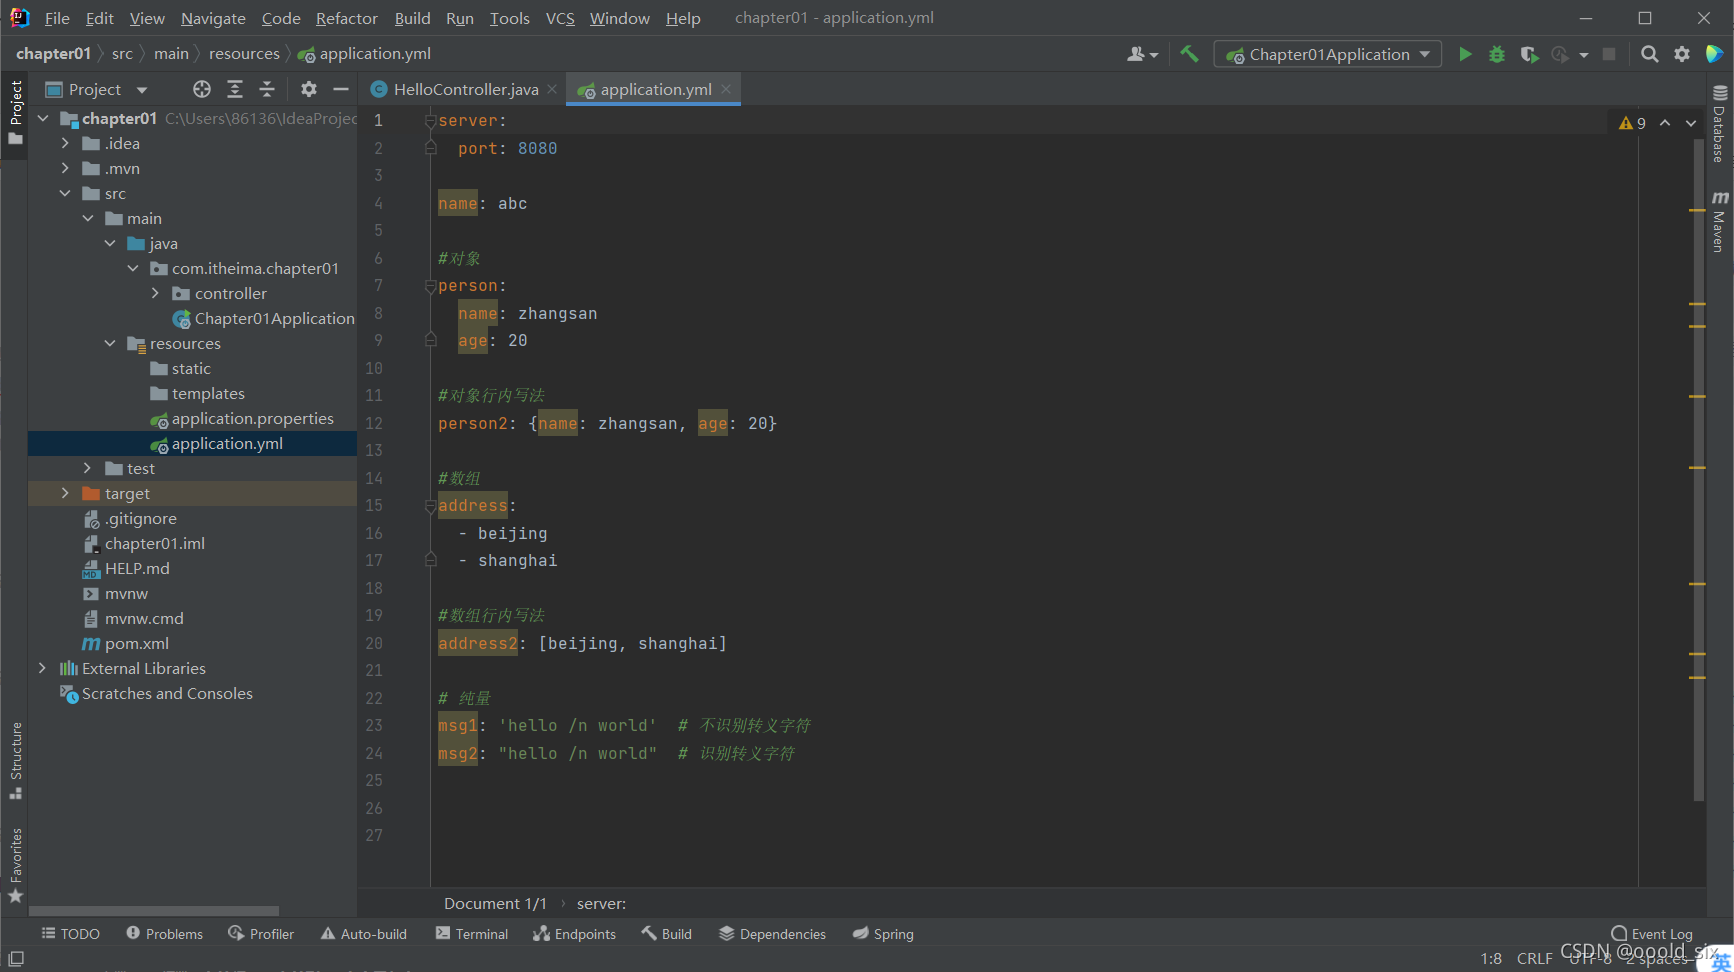Fold the address block in gutter
Image resolution: width=1734 pixels, height=972 pixels.
tap(430, 506)
